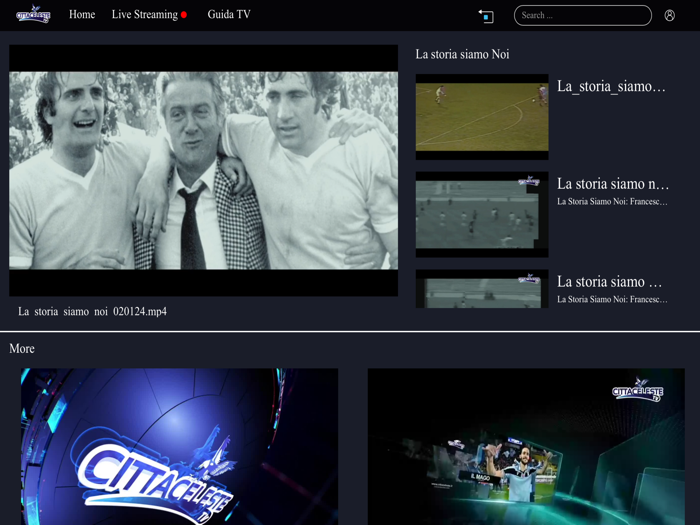Play the main La storia siamo noi video
The height and width of the screenshot is (525, 700).
[x=204, y=170]
